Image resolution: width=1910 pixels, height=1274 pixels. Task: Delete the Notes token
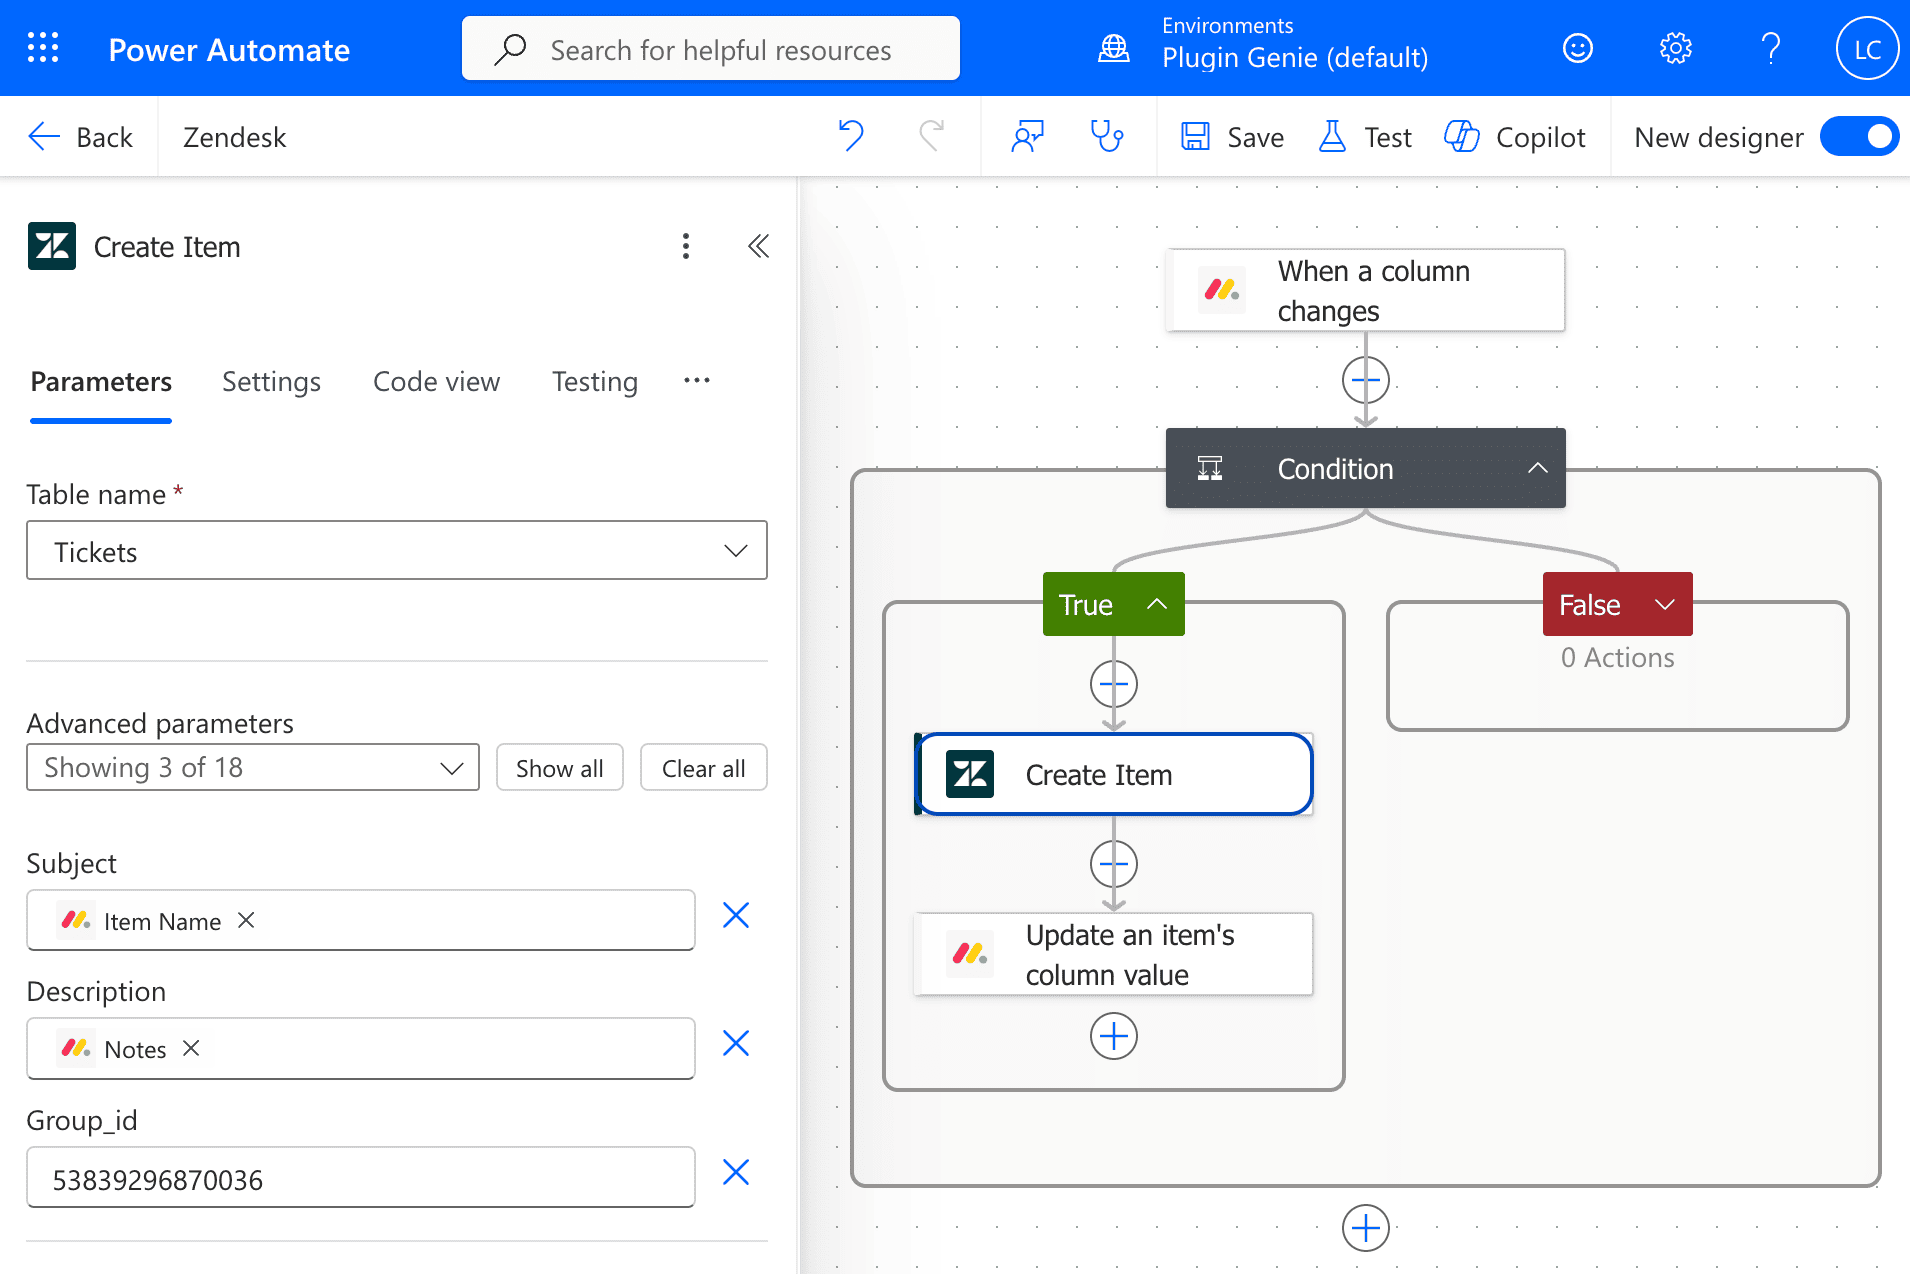coord(191,1048)
